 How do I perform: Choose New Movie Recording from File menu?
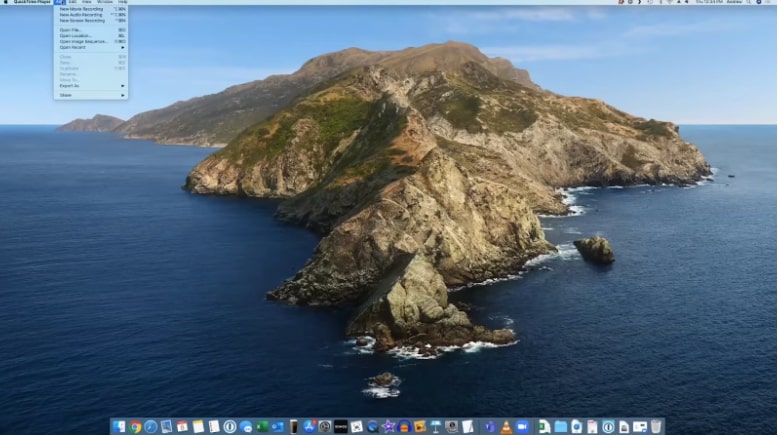pos(91,9)
